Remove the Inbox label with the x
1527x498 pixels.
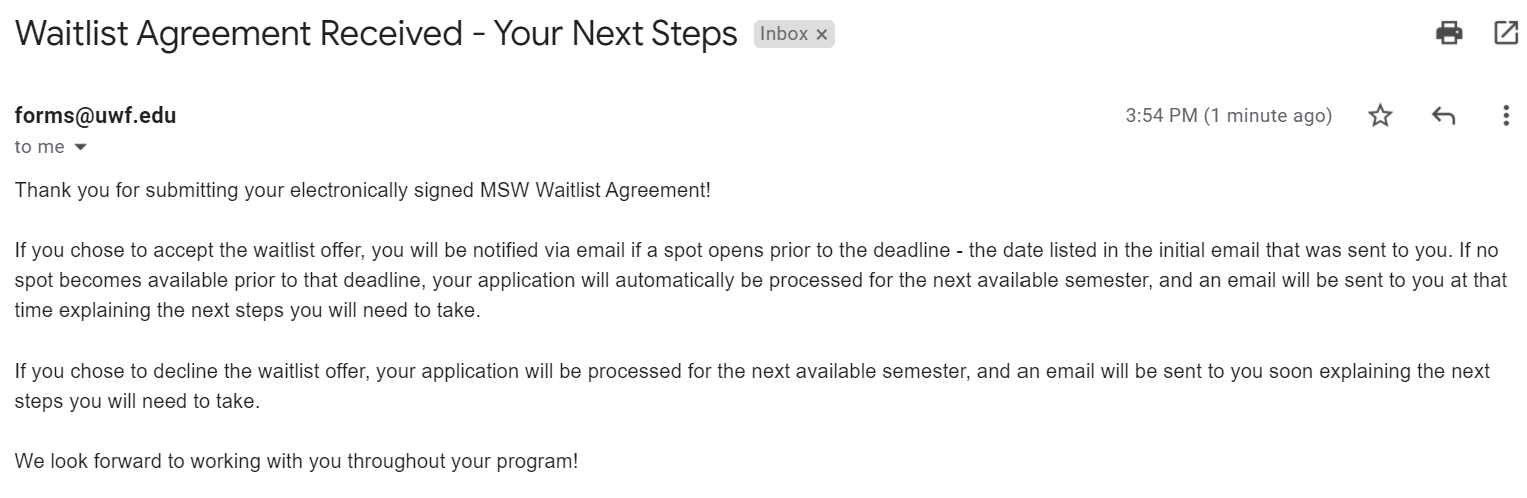point(822,34)
